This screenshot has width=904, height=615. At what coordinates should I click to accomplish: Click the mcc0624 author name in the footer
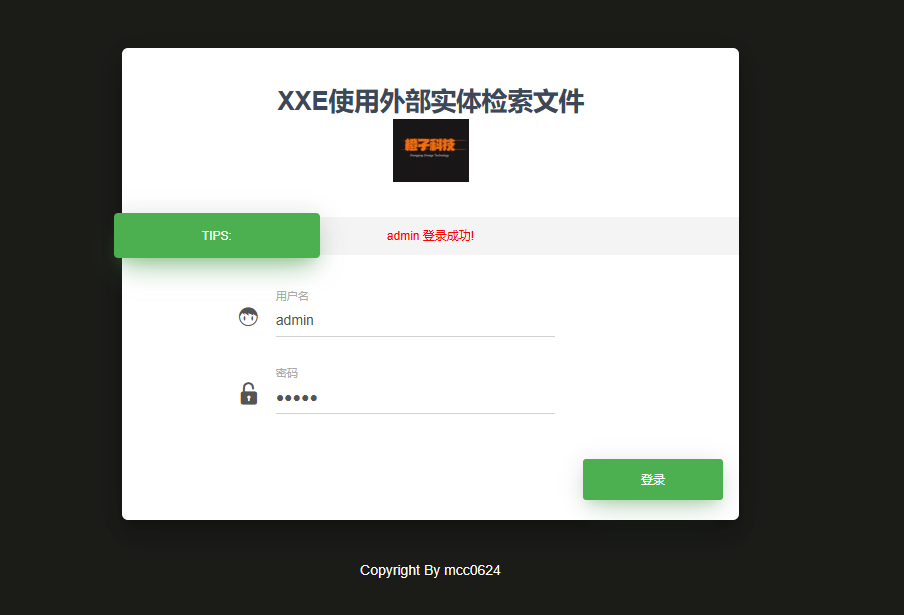tap(472, 570)
